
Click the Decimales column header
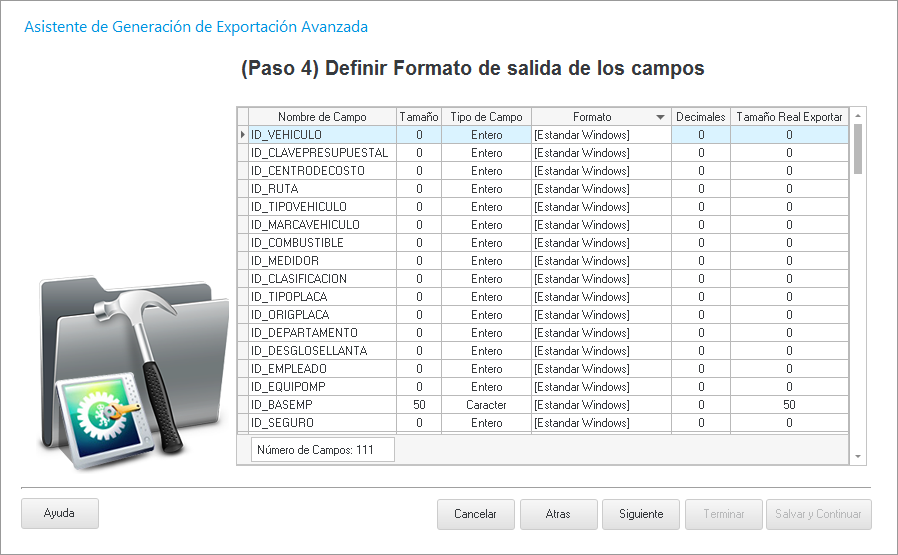click(700, 117)
